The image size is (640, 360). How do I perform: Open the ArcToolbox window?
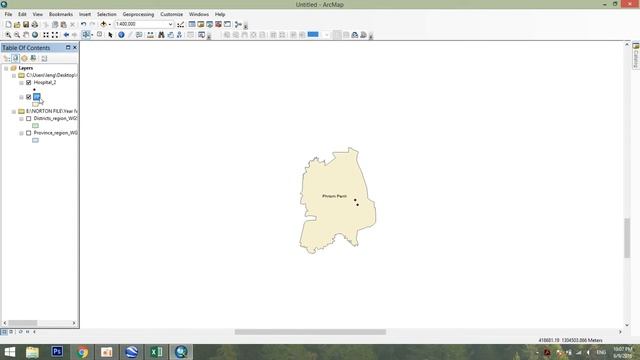pyautogui.click(x=218, y=24)
